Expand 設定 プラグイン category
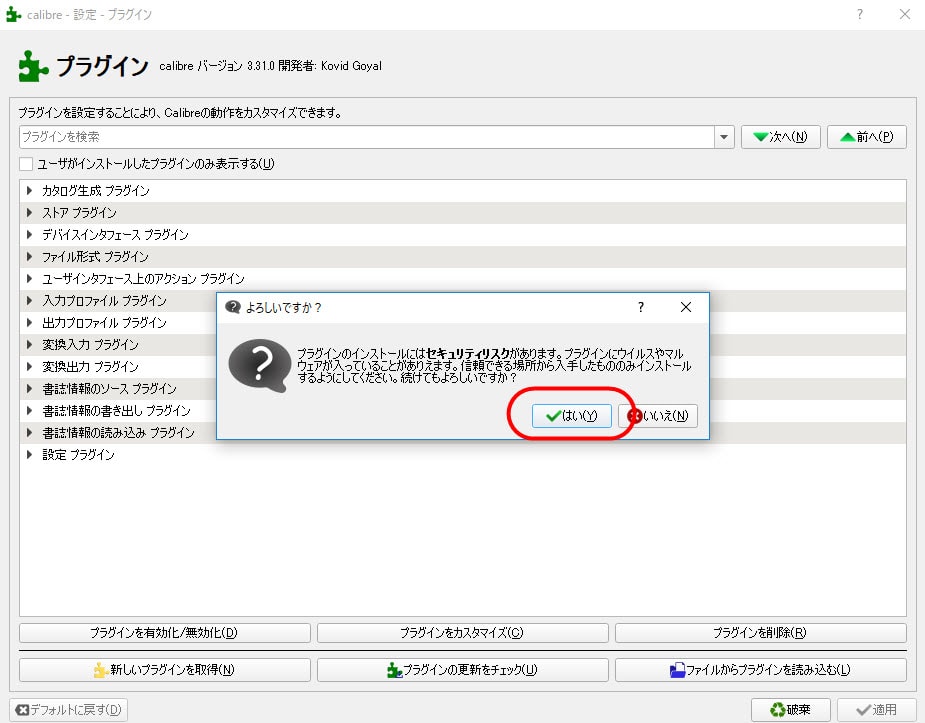The height and width of the screenshot is (723, 925). click(x=29, y=455)
